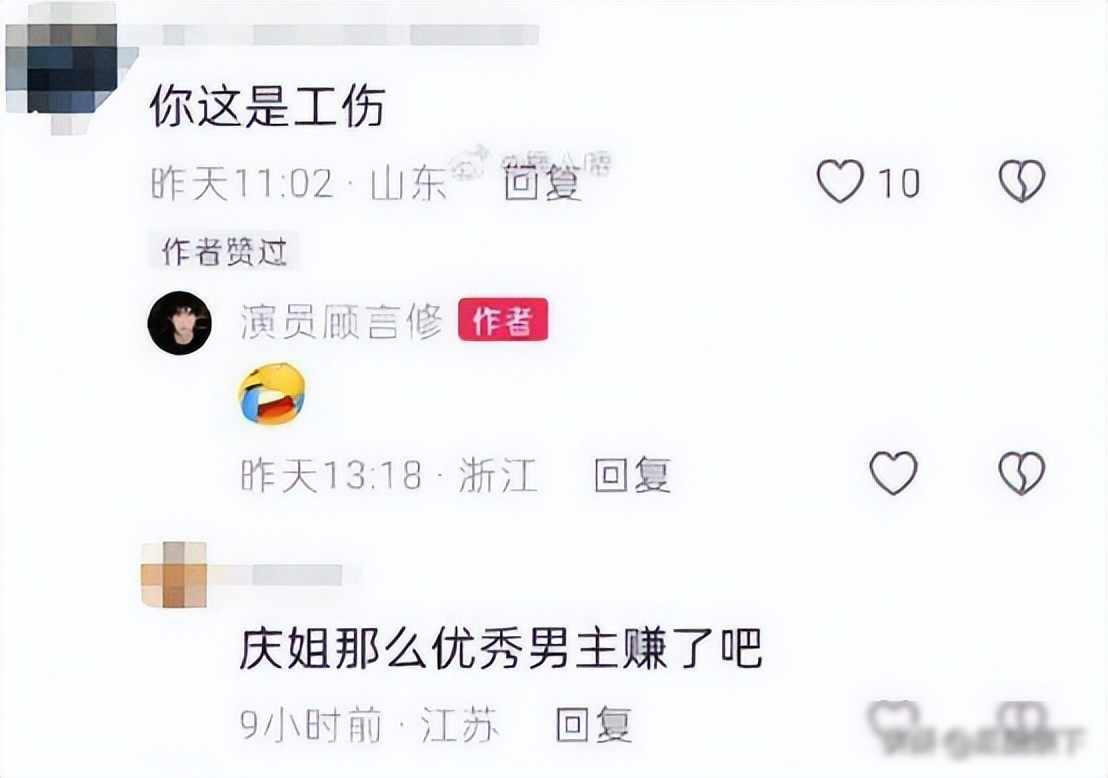Select the comment text "庆姐那么优秀男主赚了吧"

tap(501, 647)
